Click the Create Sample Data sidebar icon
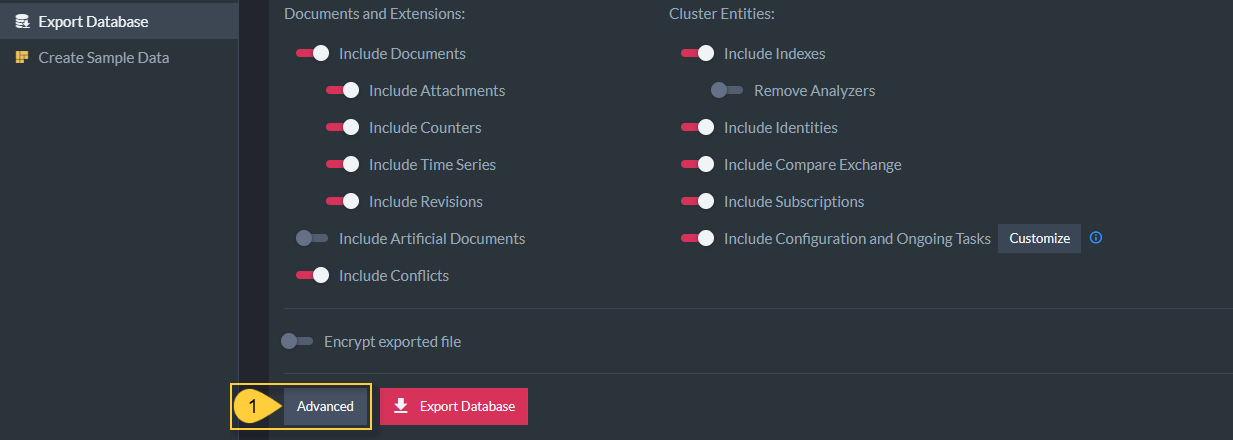Image resolution: width=1233 pixels, height=440 pixels. coord(22,58)
